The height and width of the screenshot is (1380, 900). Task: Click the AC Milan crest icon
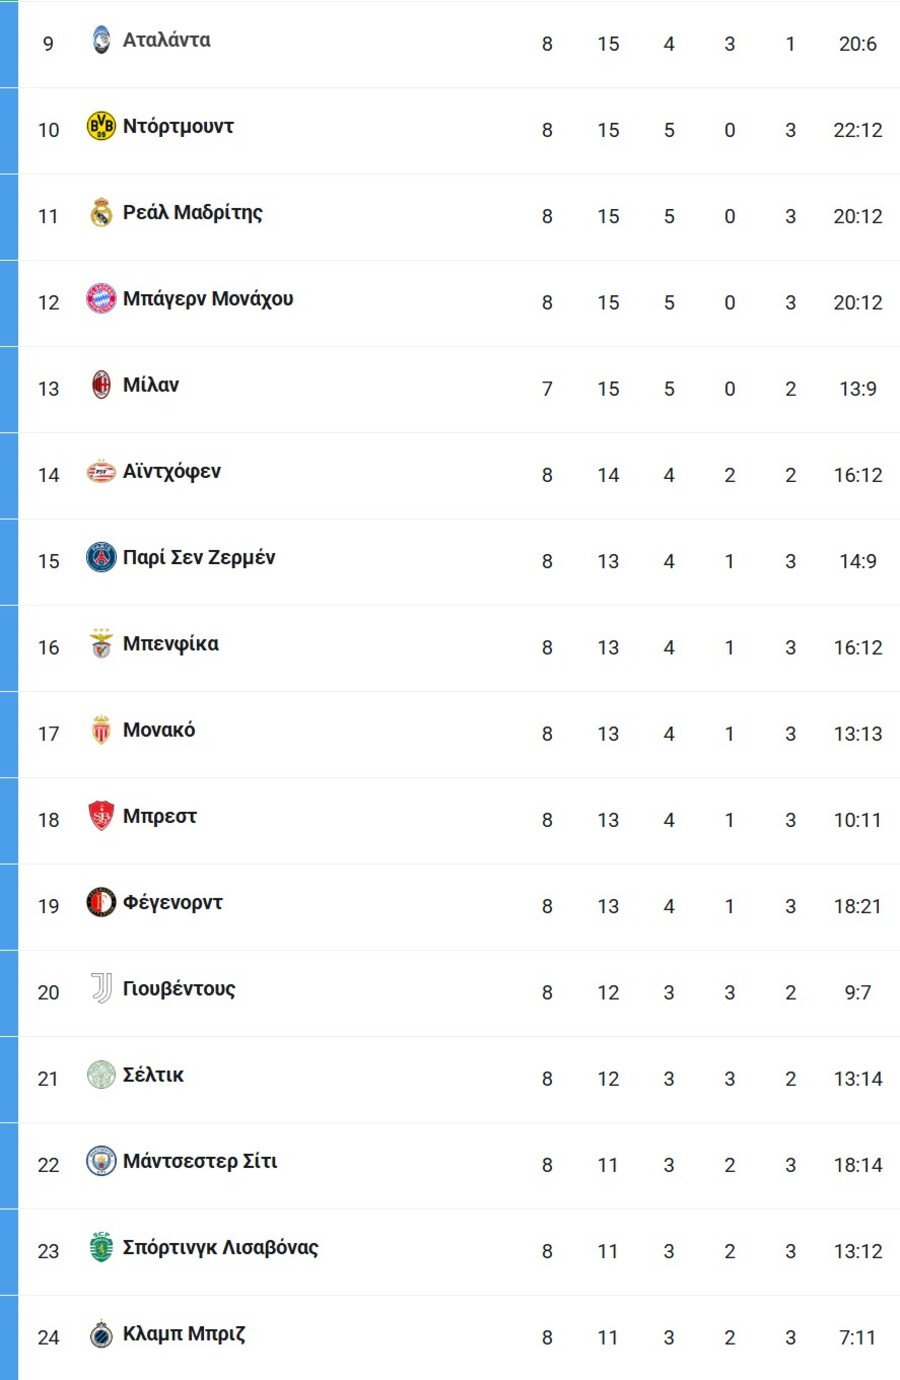click(101, 385)
